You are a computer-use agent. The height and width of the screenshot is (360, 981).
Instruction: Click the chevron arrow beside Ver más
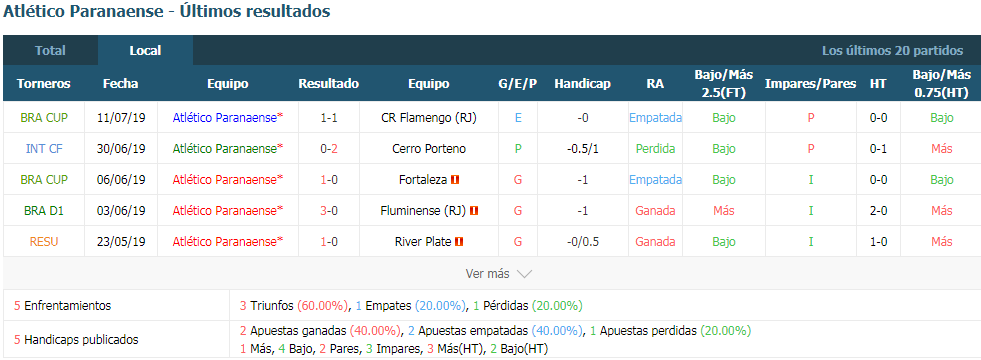pyautogui.click(x=524, y=274)
